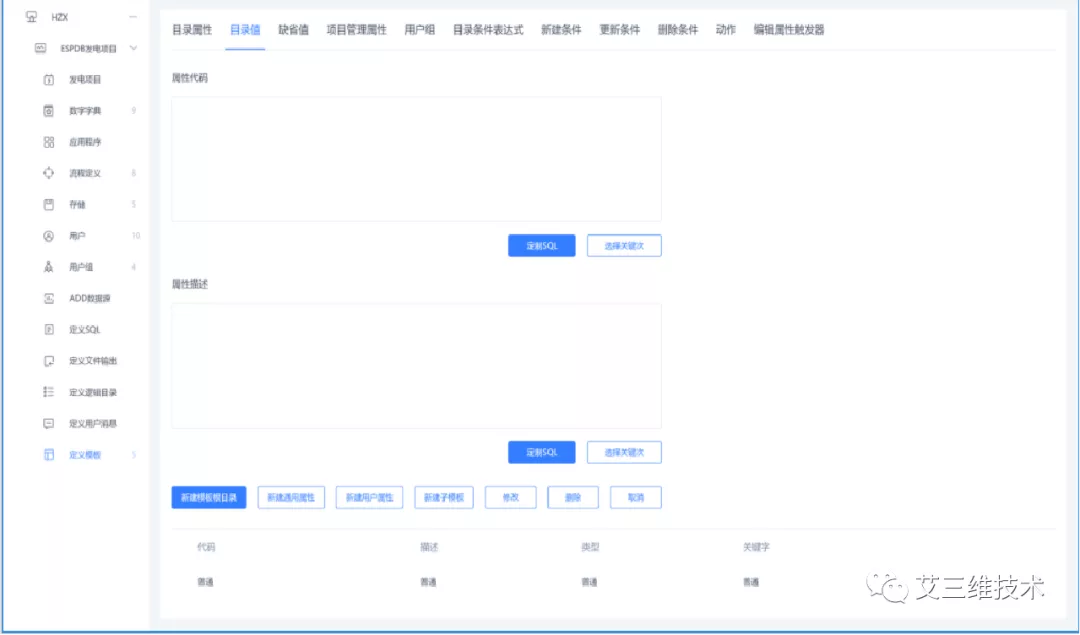Click the 定义SQL document icon

[48, 330]
